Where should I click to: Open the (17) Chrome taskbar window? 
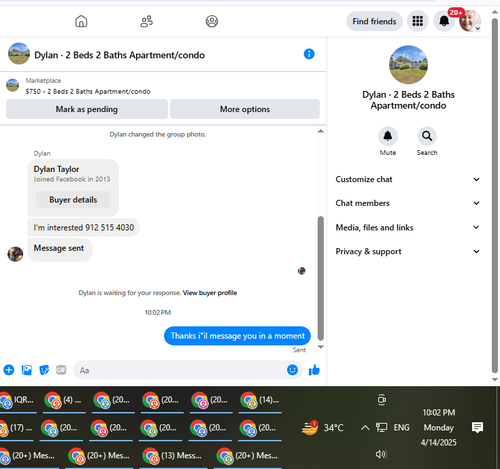(17, 428)
